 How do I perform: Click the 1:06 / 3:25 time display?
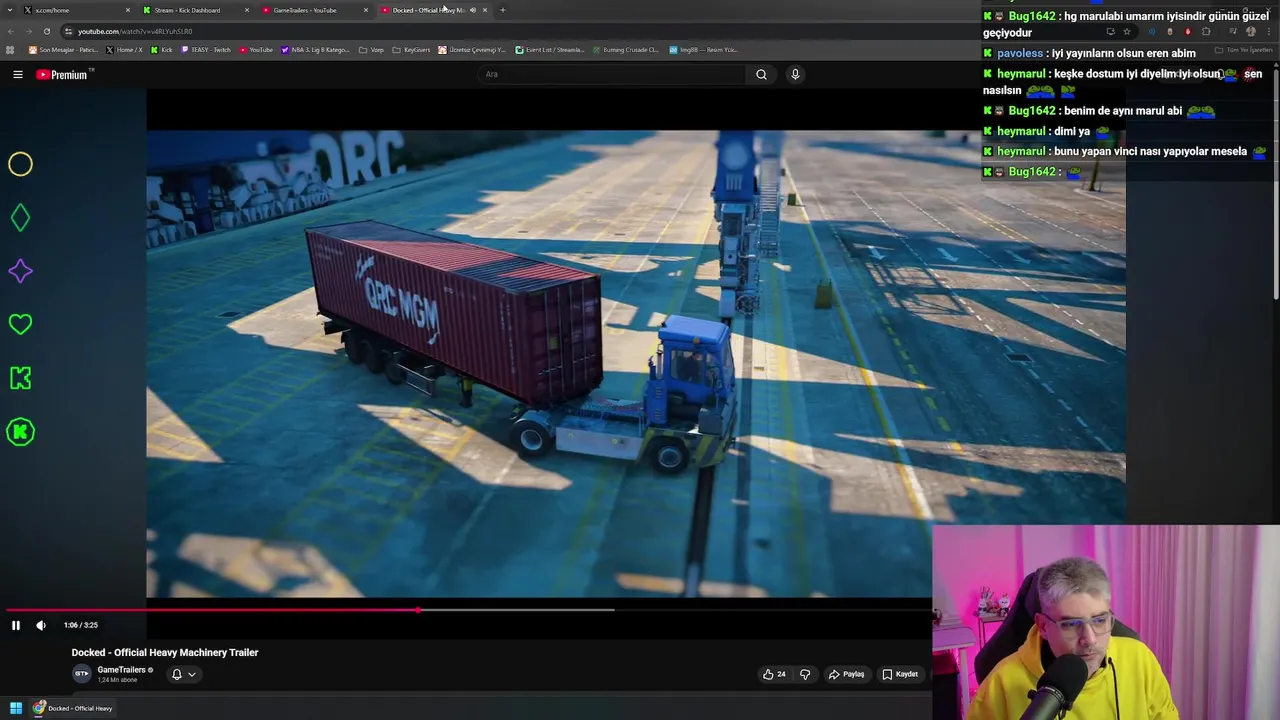pyautogui.click(x=81, y=625)
